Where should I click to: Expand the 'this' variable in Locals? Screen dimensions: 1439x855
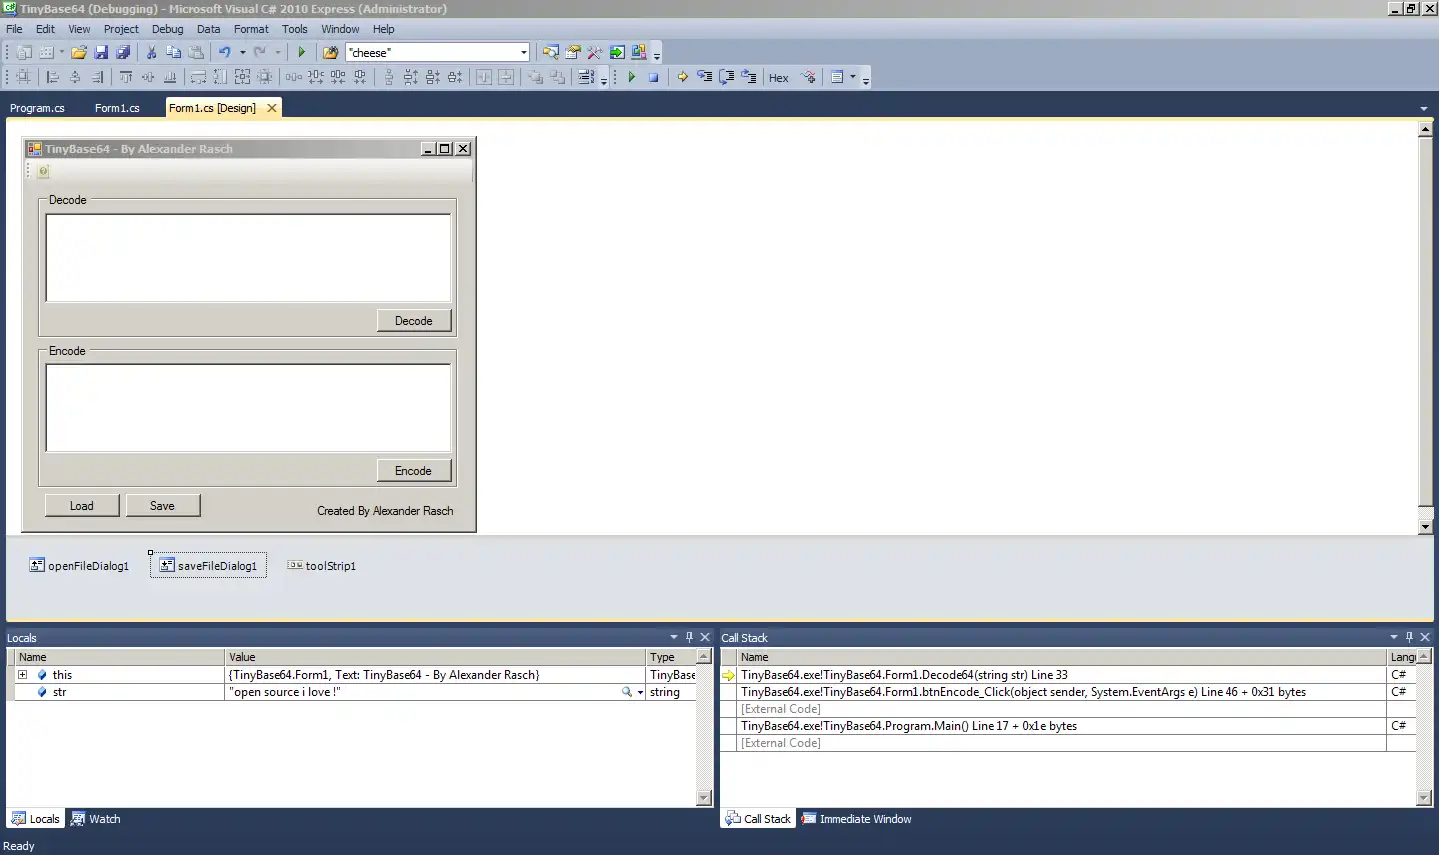coord(22,675)
